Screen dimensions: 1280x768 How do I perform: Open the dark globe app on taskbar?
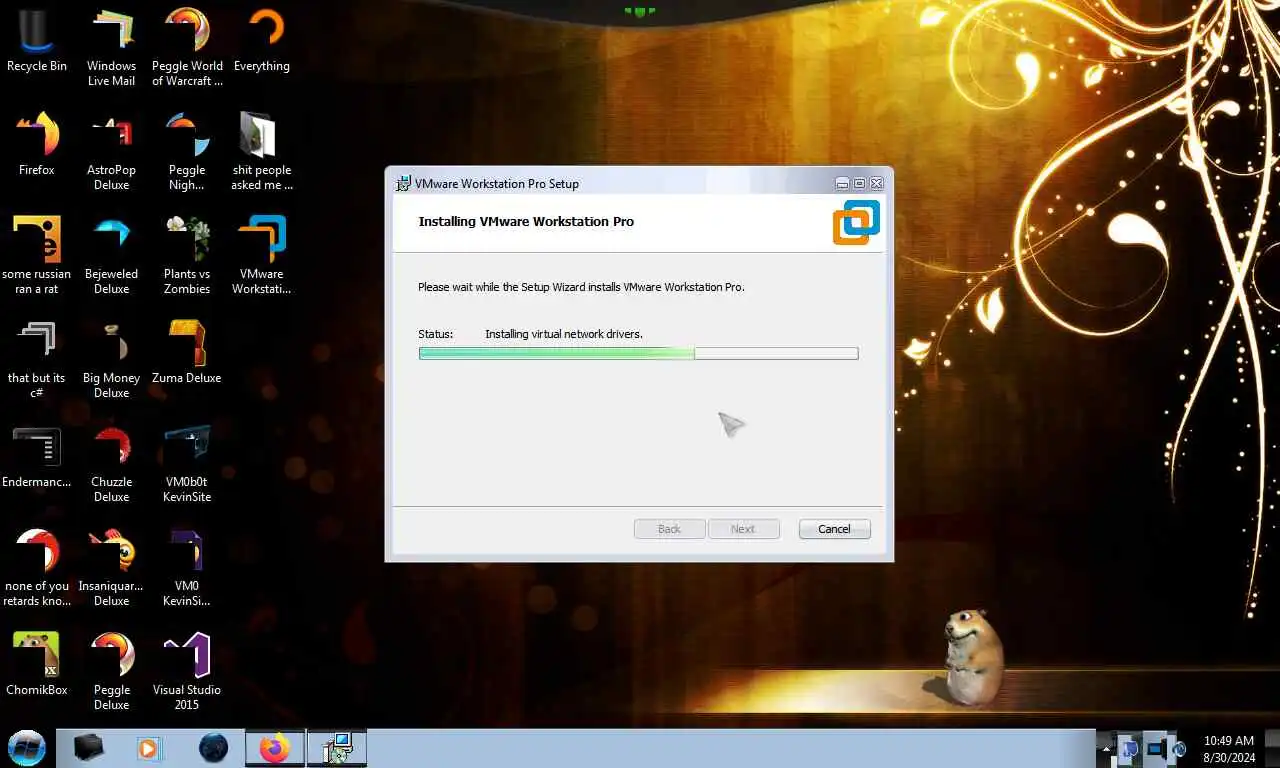pos(213,747)
